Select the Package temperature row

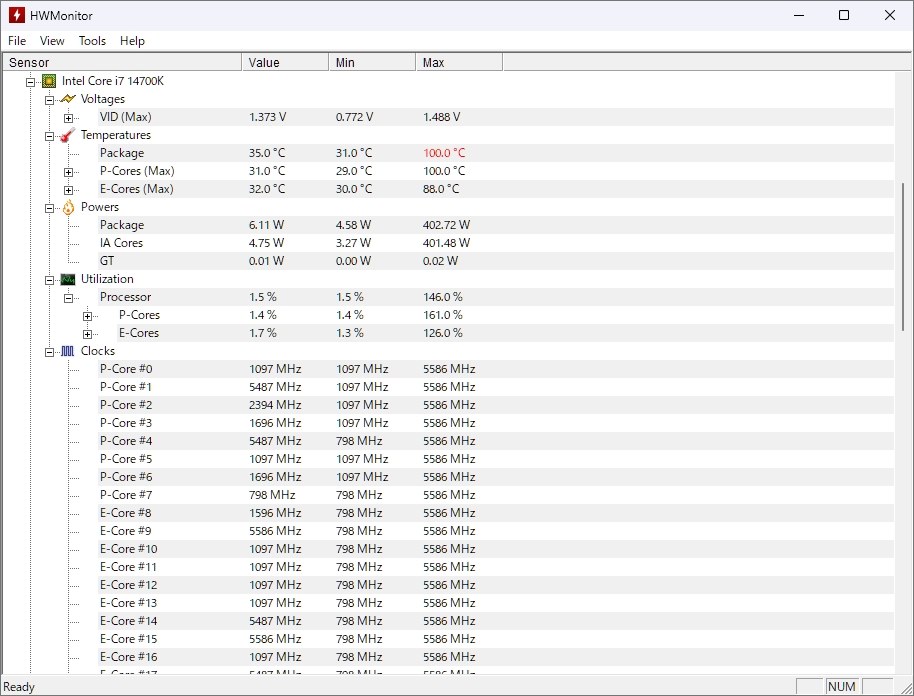click(x=120, y=153)
